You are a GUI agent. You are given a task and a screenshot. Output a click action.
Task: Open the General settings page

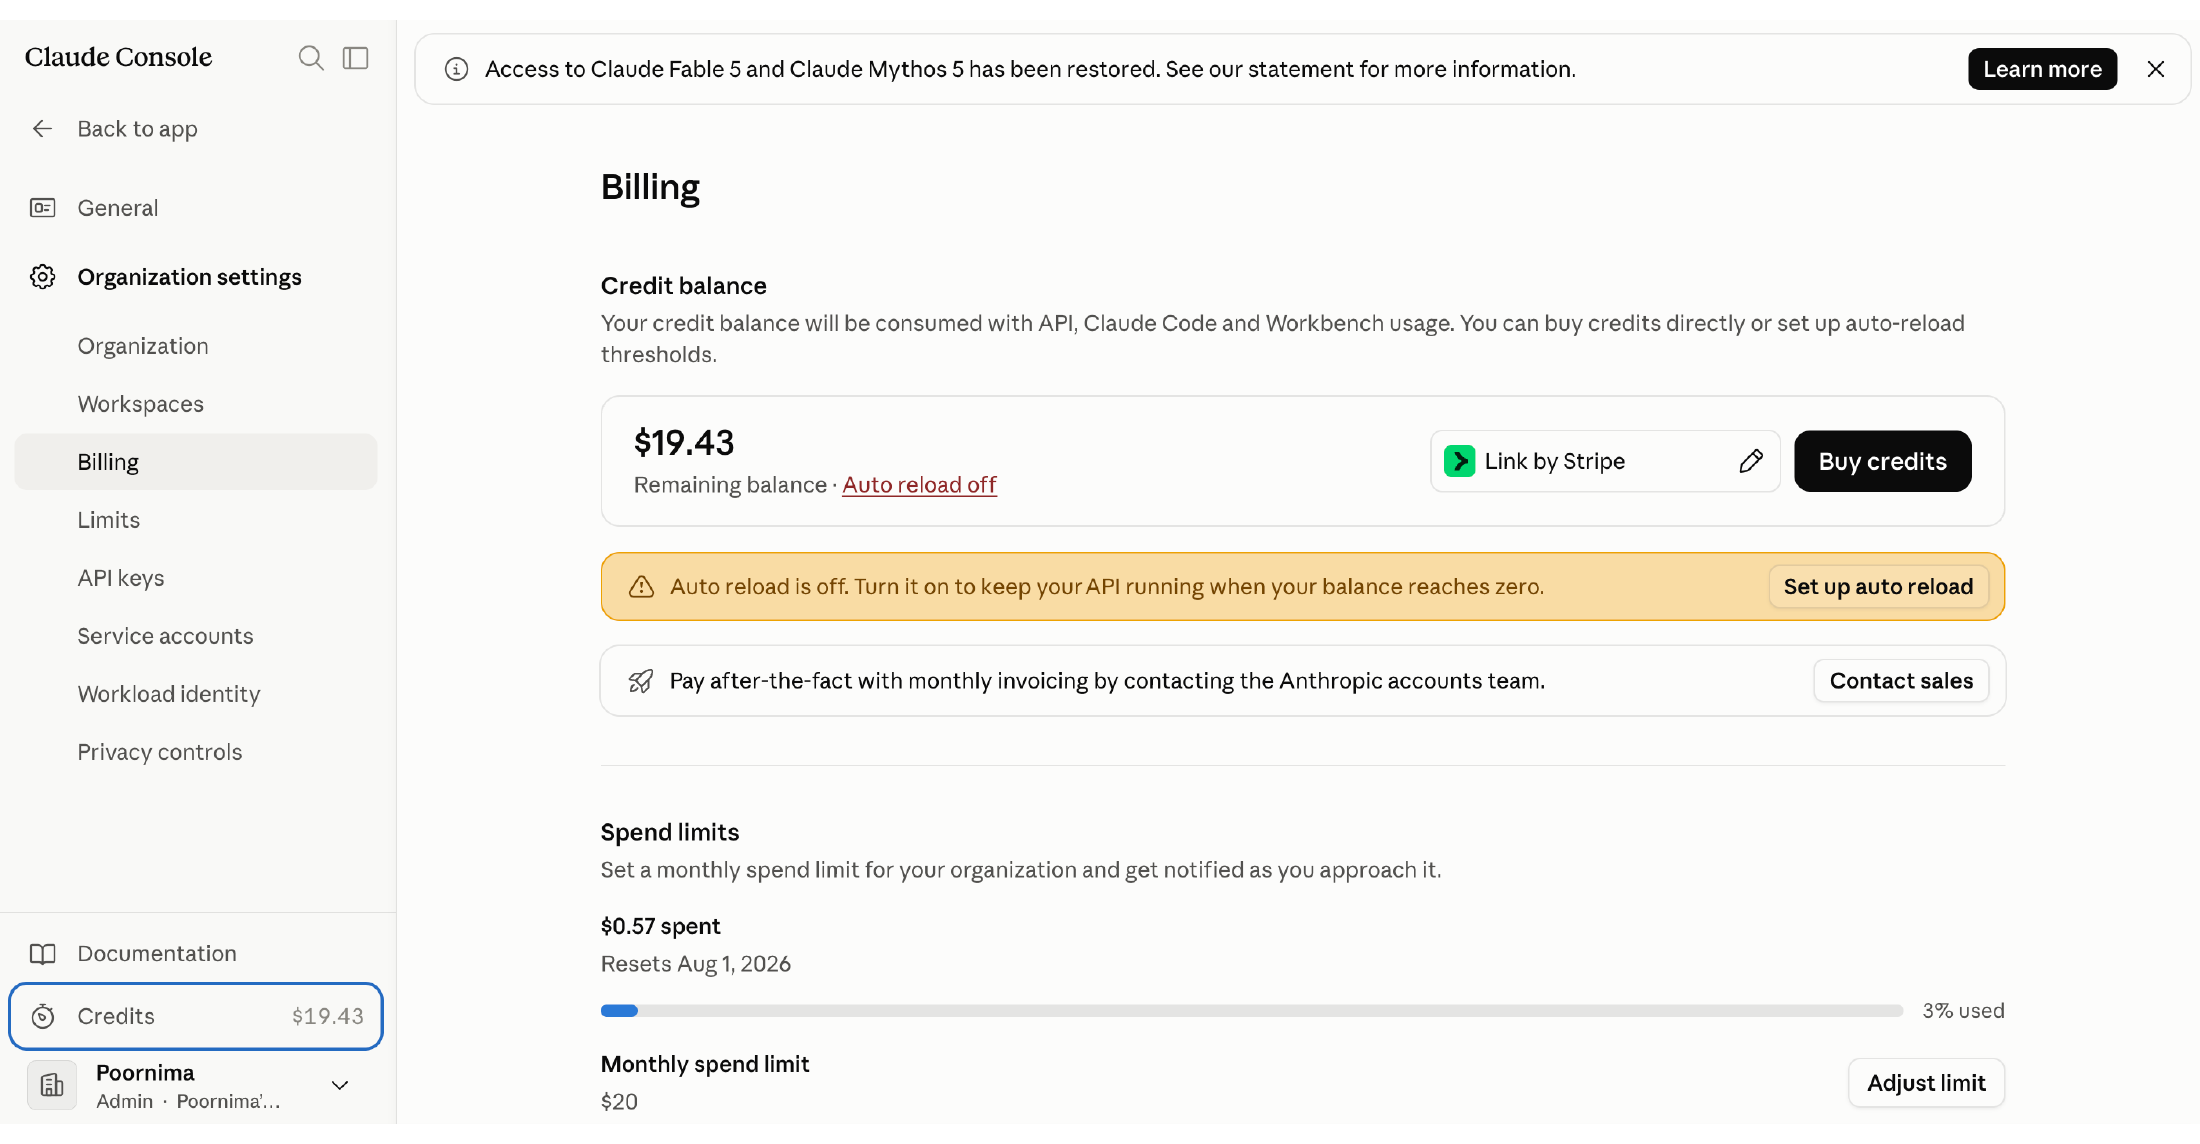point(196,208)
